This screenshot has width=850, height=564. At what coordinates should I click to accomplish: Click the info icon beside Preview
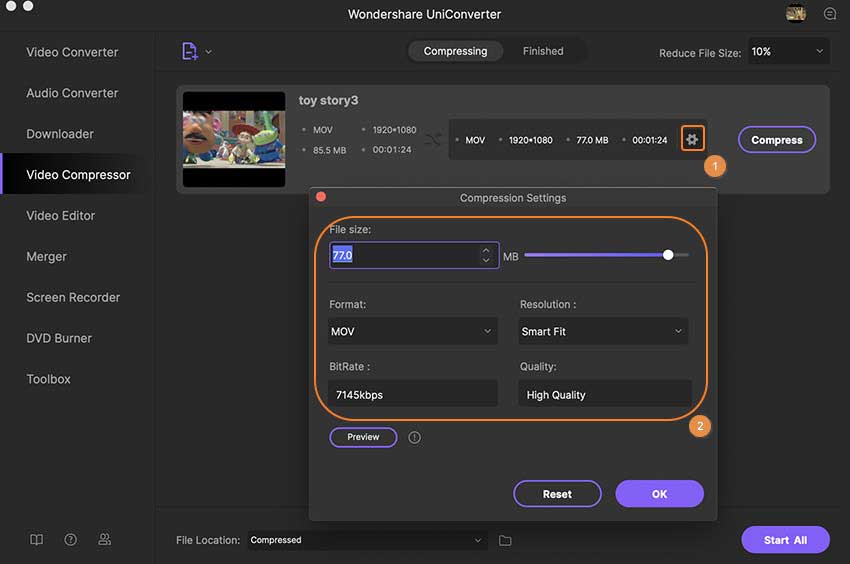click(415, 438)
